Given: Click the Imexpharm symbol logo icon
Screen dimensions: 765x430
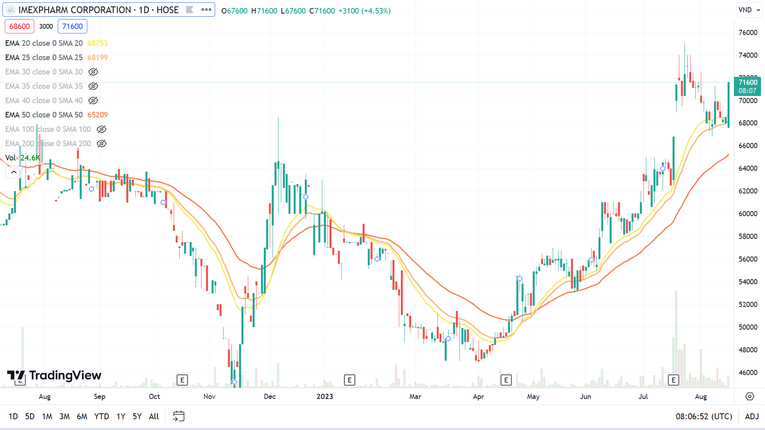Looking at the screenshot, I should click(10, 10).
